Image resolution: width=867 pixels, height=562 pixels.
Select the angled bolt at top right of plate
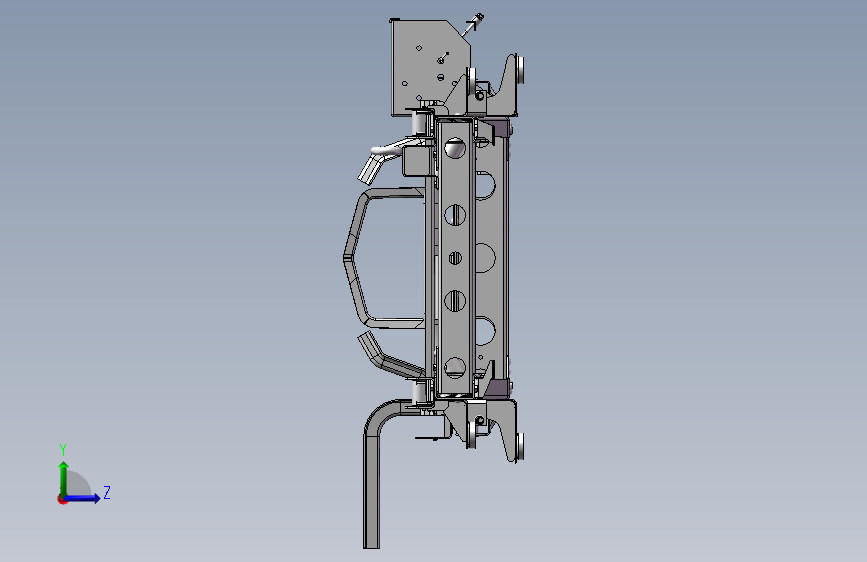click(x=474, y=24)
